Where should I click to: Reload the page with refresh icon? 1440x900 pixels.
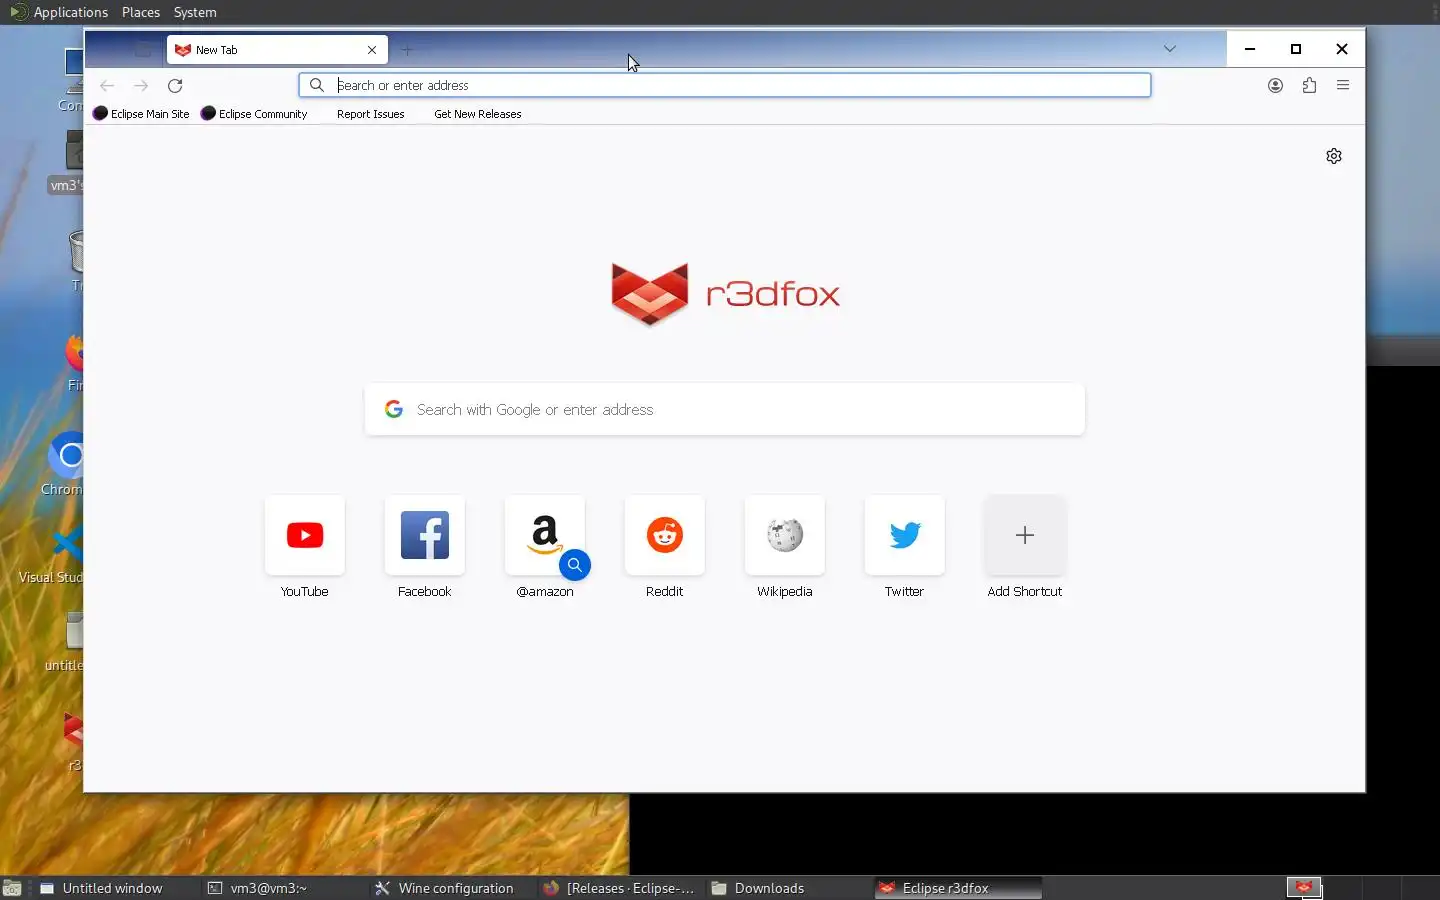tap(175, 86)
